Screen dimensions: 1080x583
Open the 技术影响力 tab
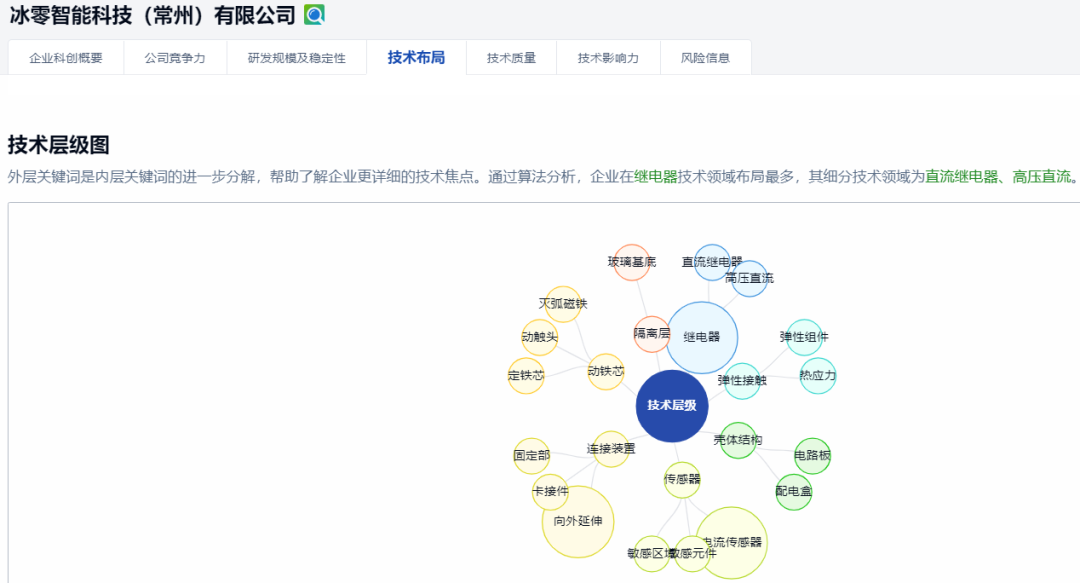608,58
